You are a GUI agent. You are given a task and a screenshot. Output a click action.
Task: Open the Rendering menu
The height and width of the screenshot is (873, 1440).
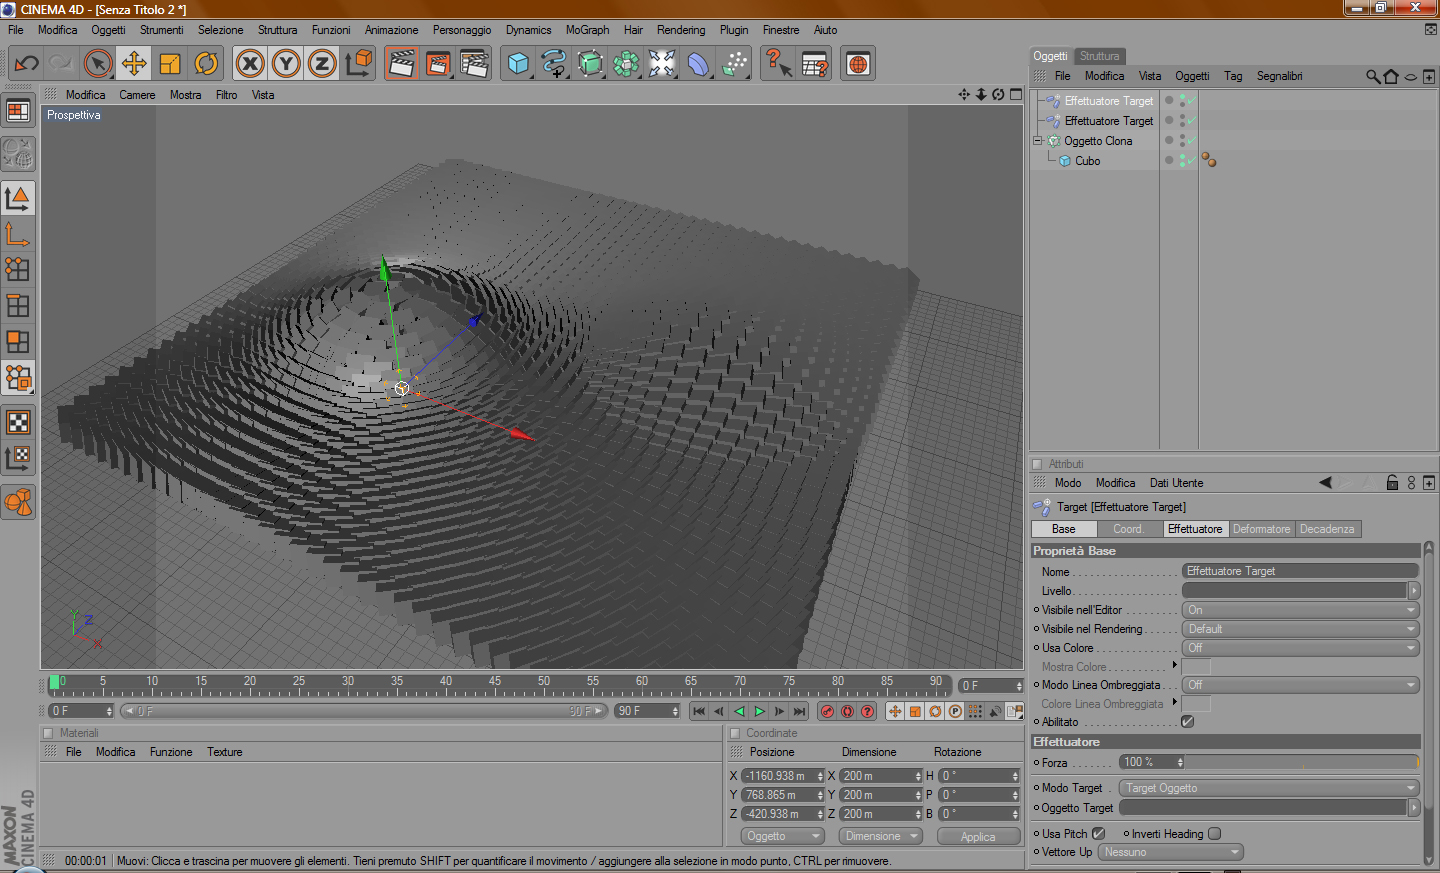click(681, 30)
